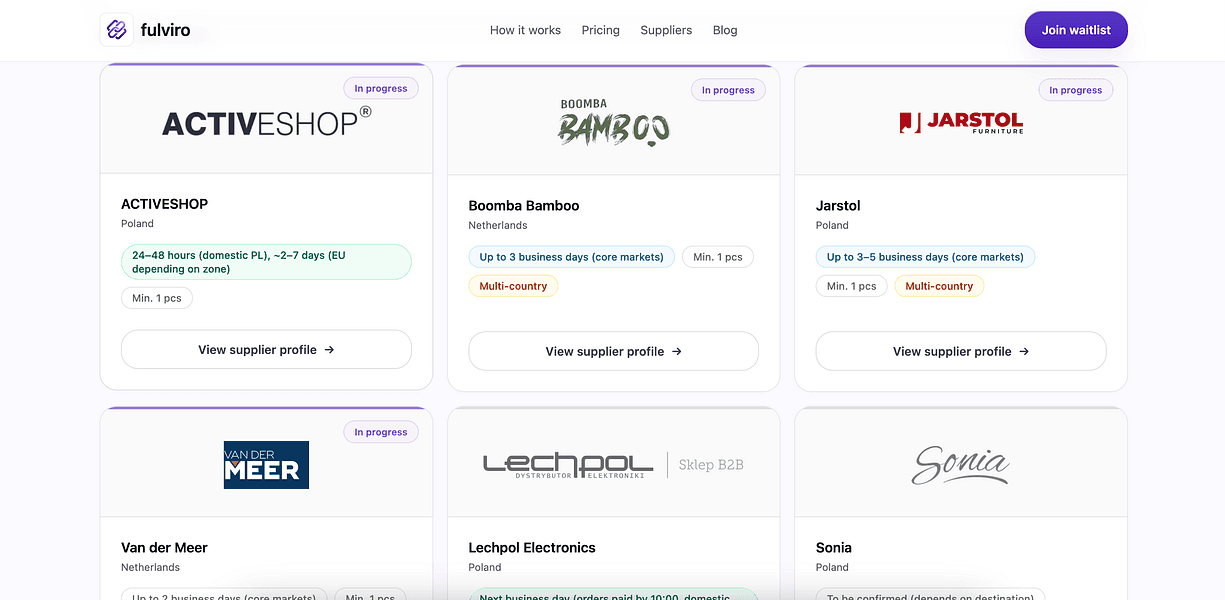Screen dimensions: 1225x600
Task: Click the Join waitlist button
Action: pyautogui.click(x=1076, y=30)
